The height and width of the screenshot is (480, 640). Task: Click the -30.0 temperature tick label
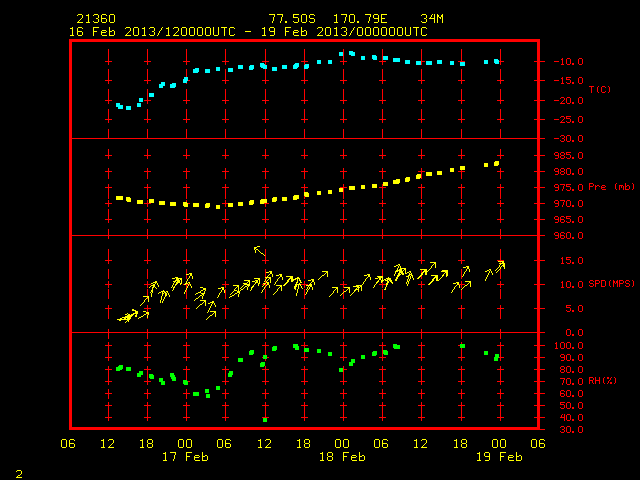coord(568,139)
